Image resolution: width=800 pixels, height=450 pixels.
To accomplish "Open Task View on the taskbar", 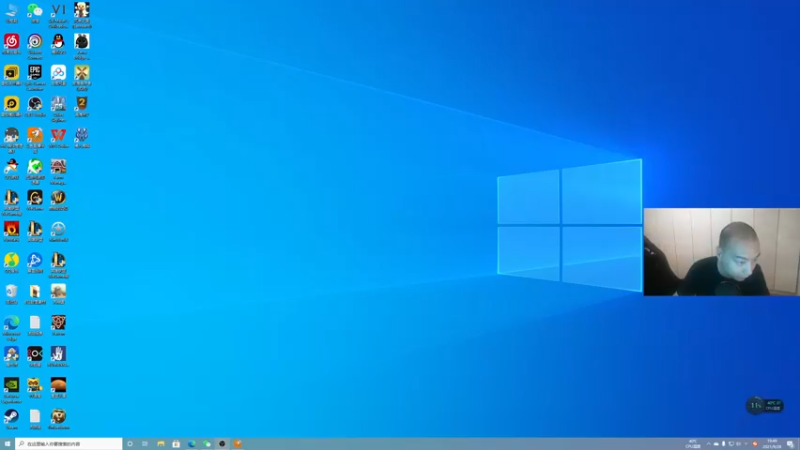I will point(145,444).
